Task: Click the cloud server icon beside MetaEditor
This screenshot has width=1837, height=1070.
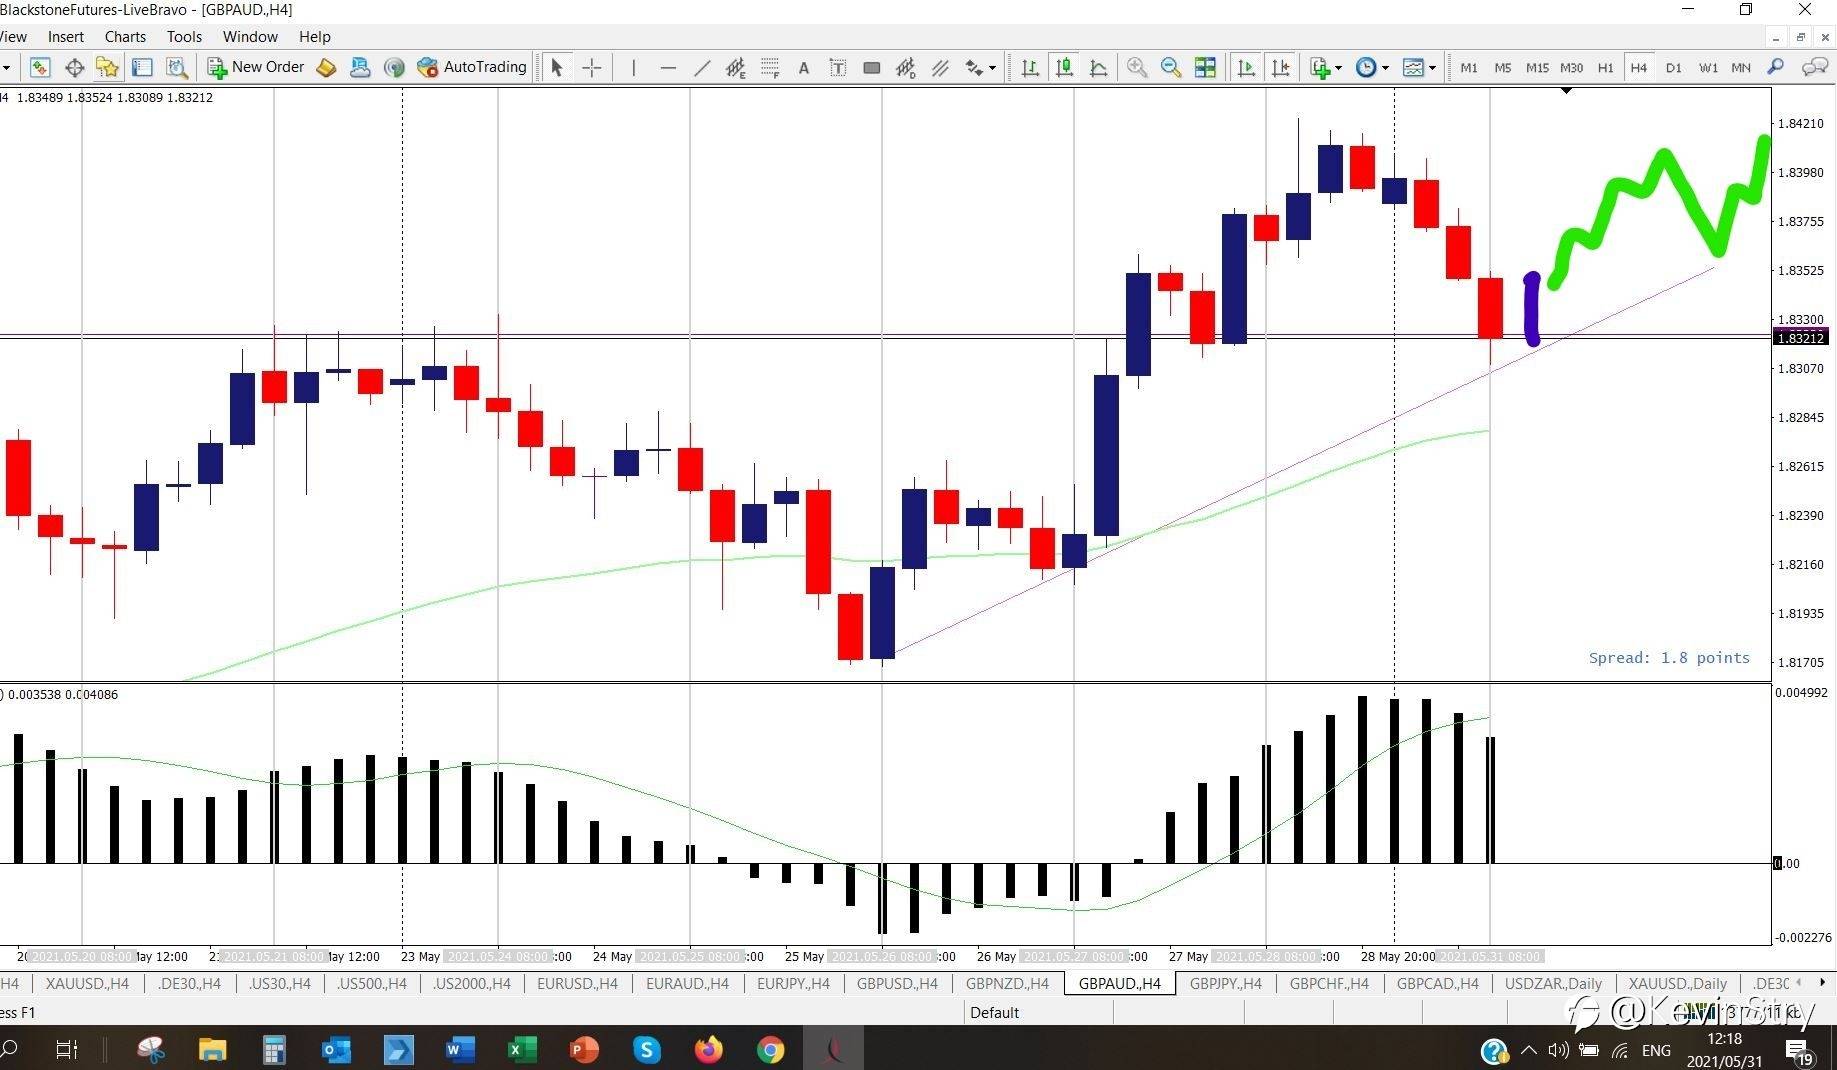Action: point(360,67)
